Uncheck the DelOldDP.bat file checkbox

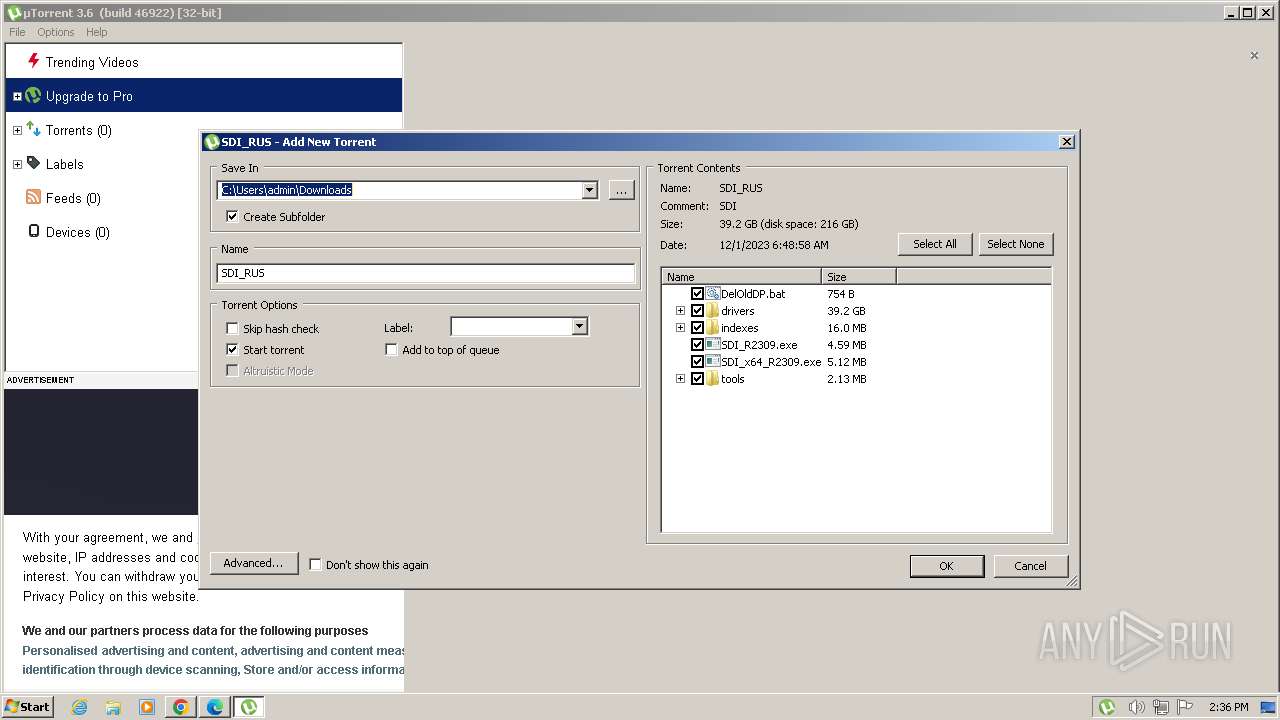coord(697,294)
